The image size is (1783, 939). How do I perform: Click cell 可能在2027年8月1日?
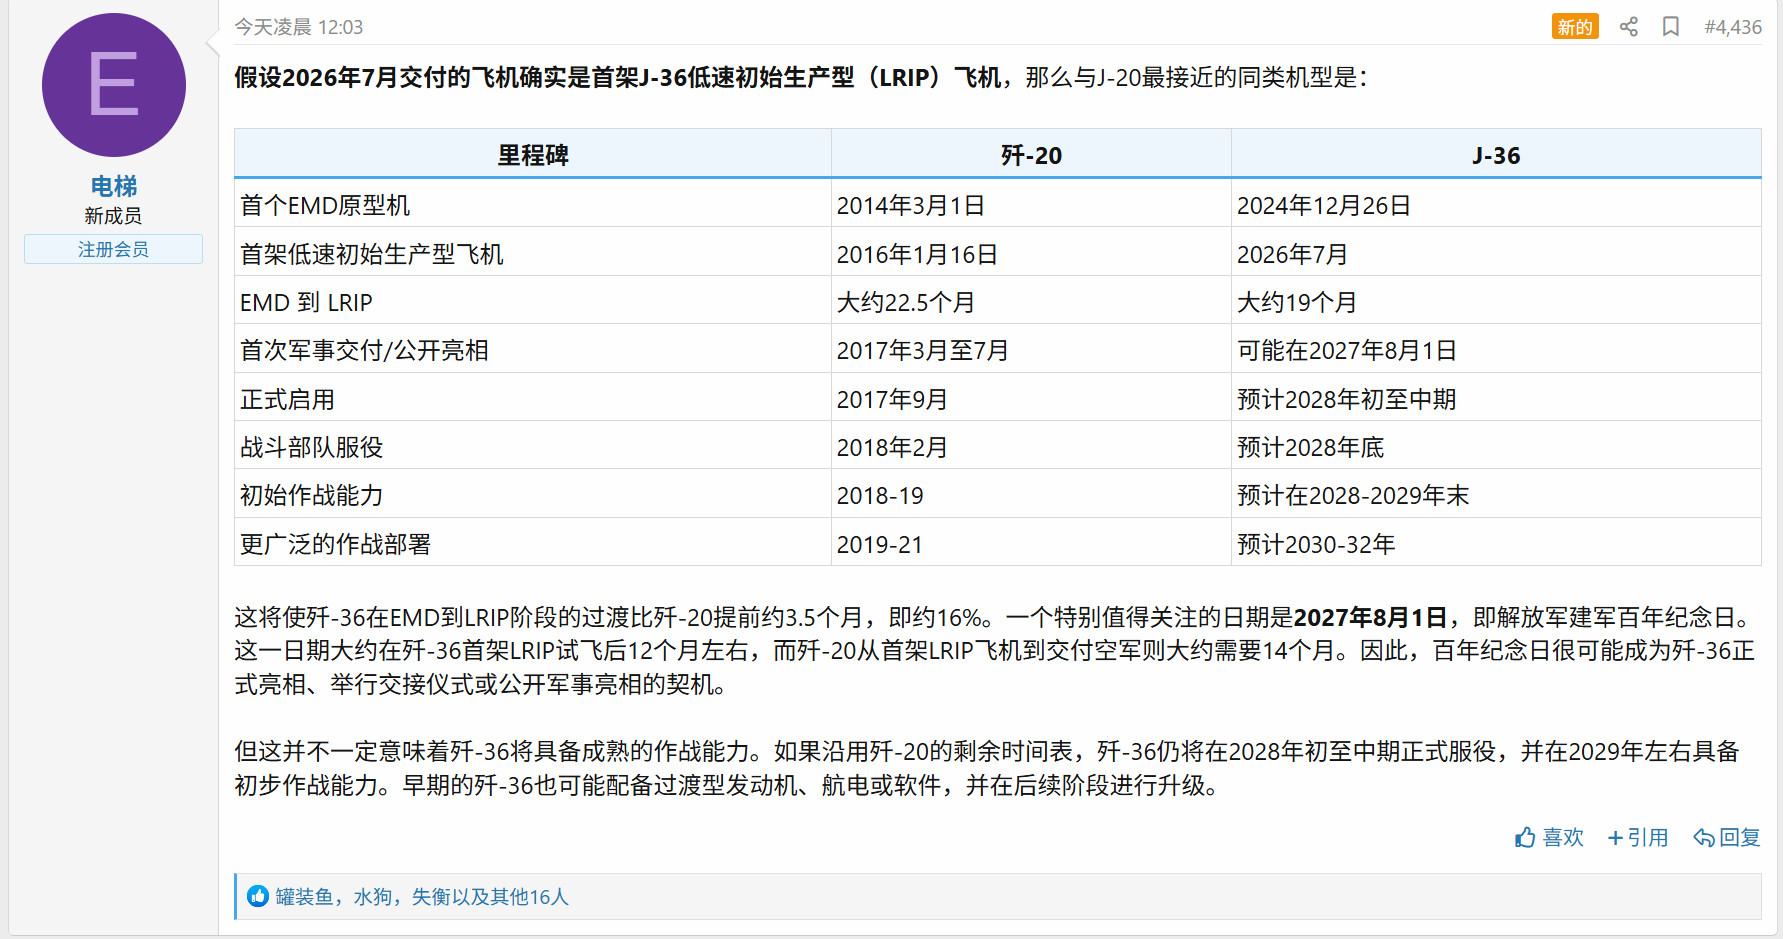coord(1496,350)
